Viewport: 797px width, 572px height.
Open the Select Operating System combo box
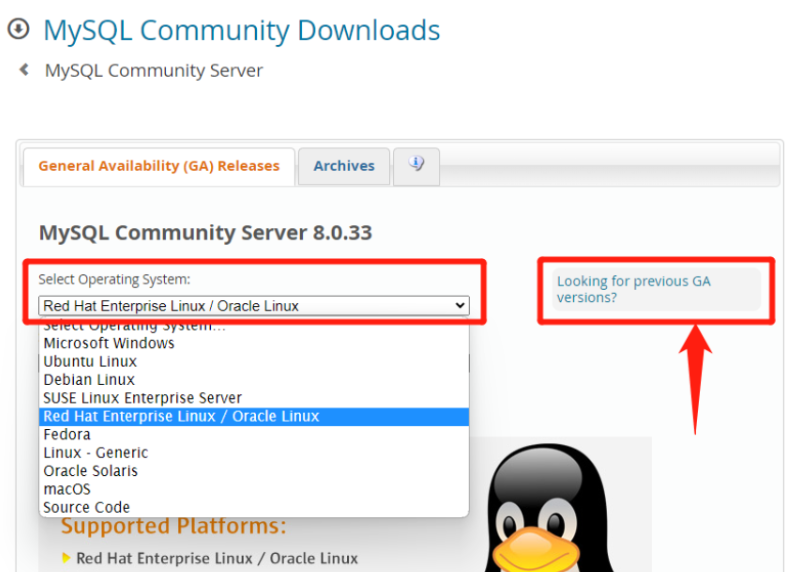click(254, 306)
